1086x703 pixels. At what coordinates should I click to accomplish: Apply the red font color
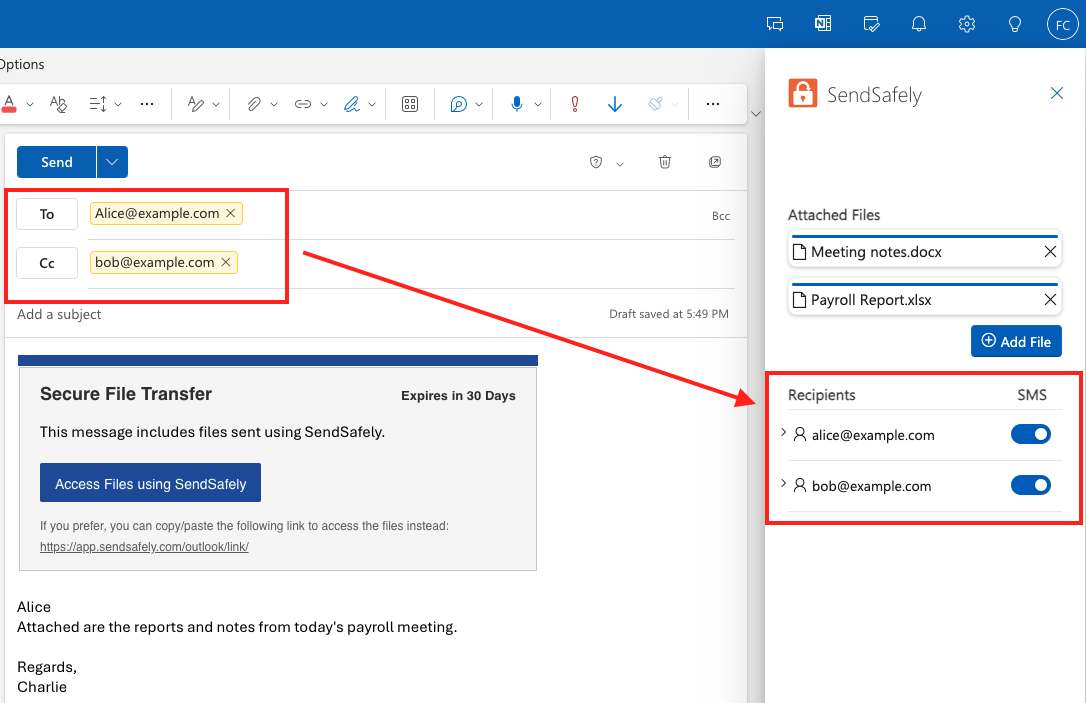(9, 104)
